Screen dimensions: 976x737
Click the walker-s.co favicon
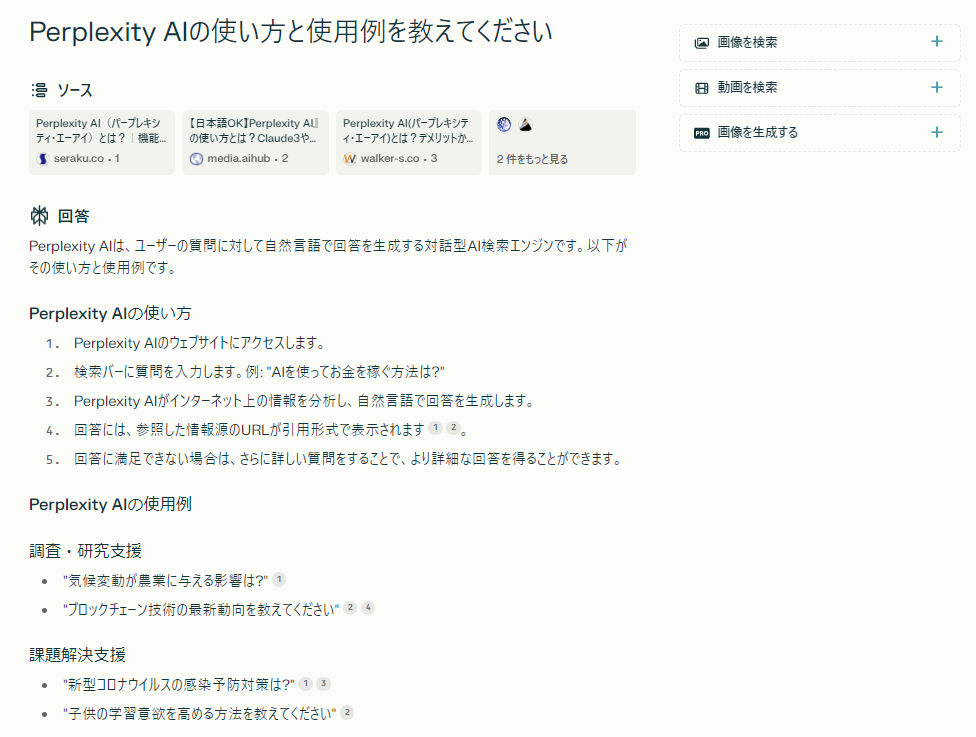350,159
